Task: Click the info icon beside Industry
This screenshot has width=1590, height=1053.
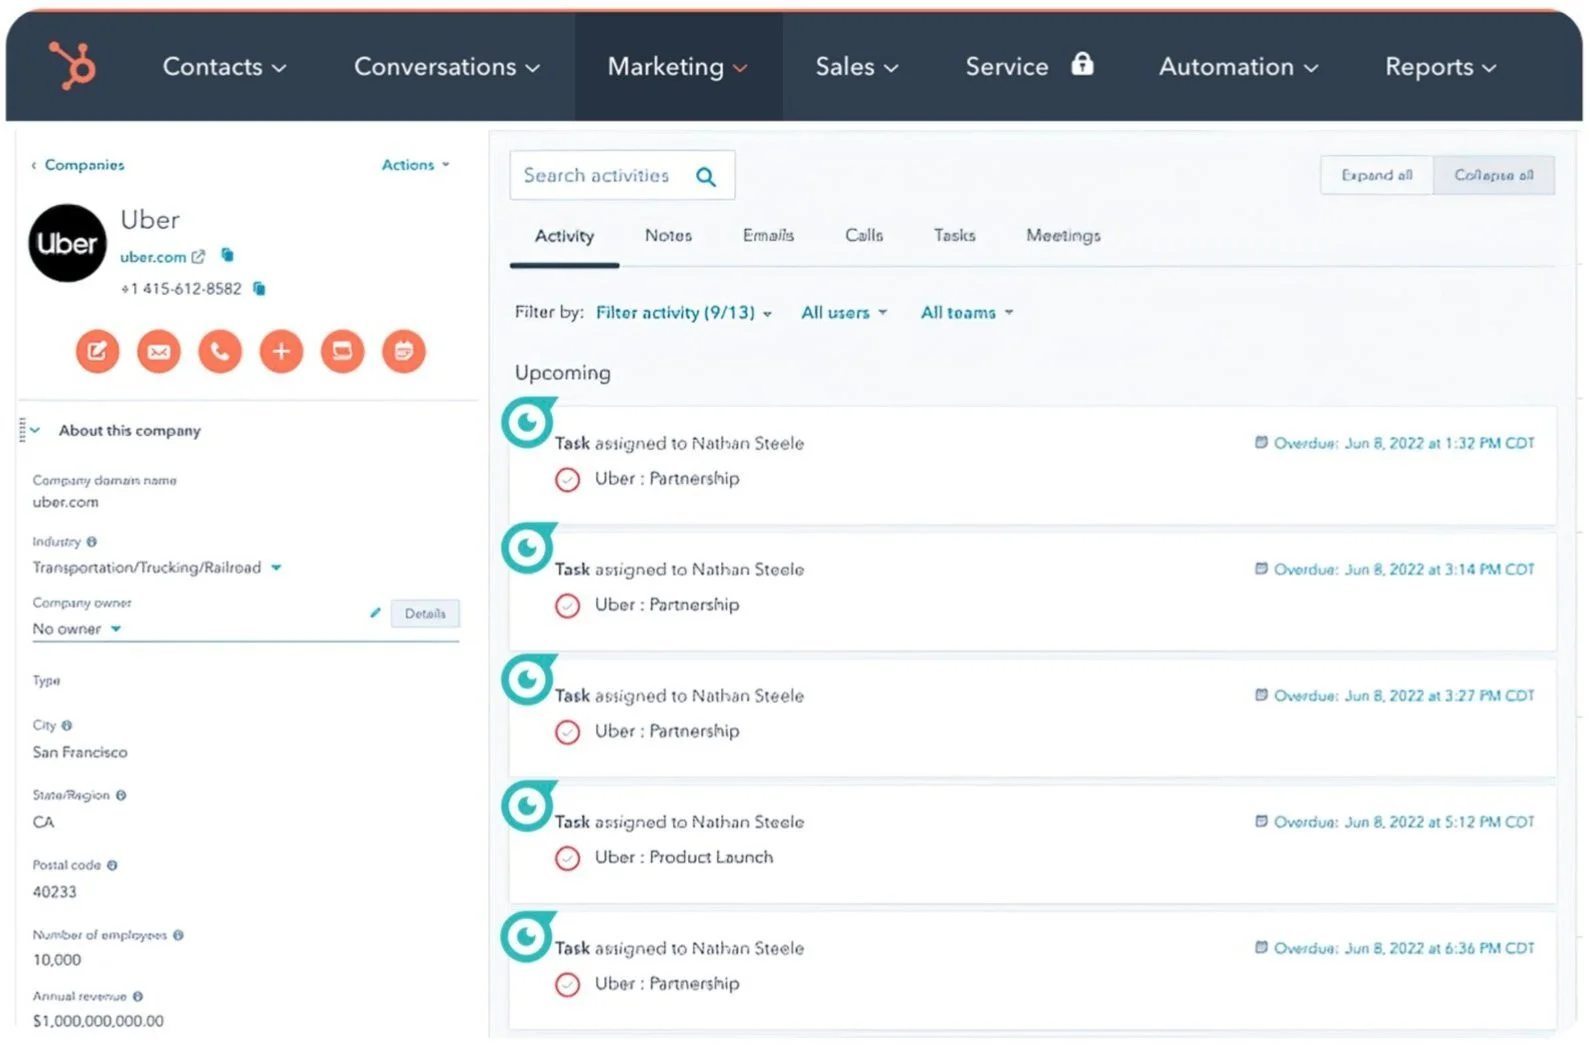Action: [x=92, y=542]
